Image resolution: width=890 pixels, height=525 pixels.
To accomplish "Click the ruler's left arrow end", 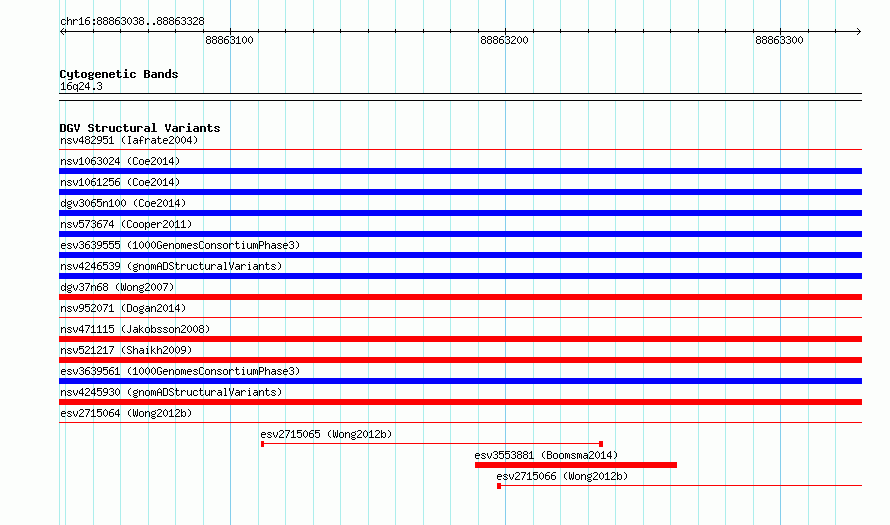I will pyautogui.click(x=62, y=31).
